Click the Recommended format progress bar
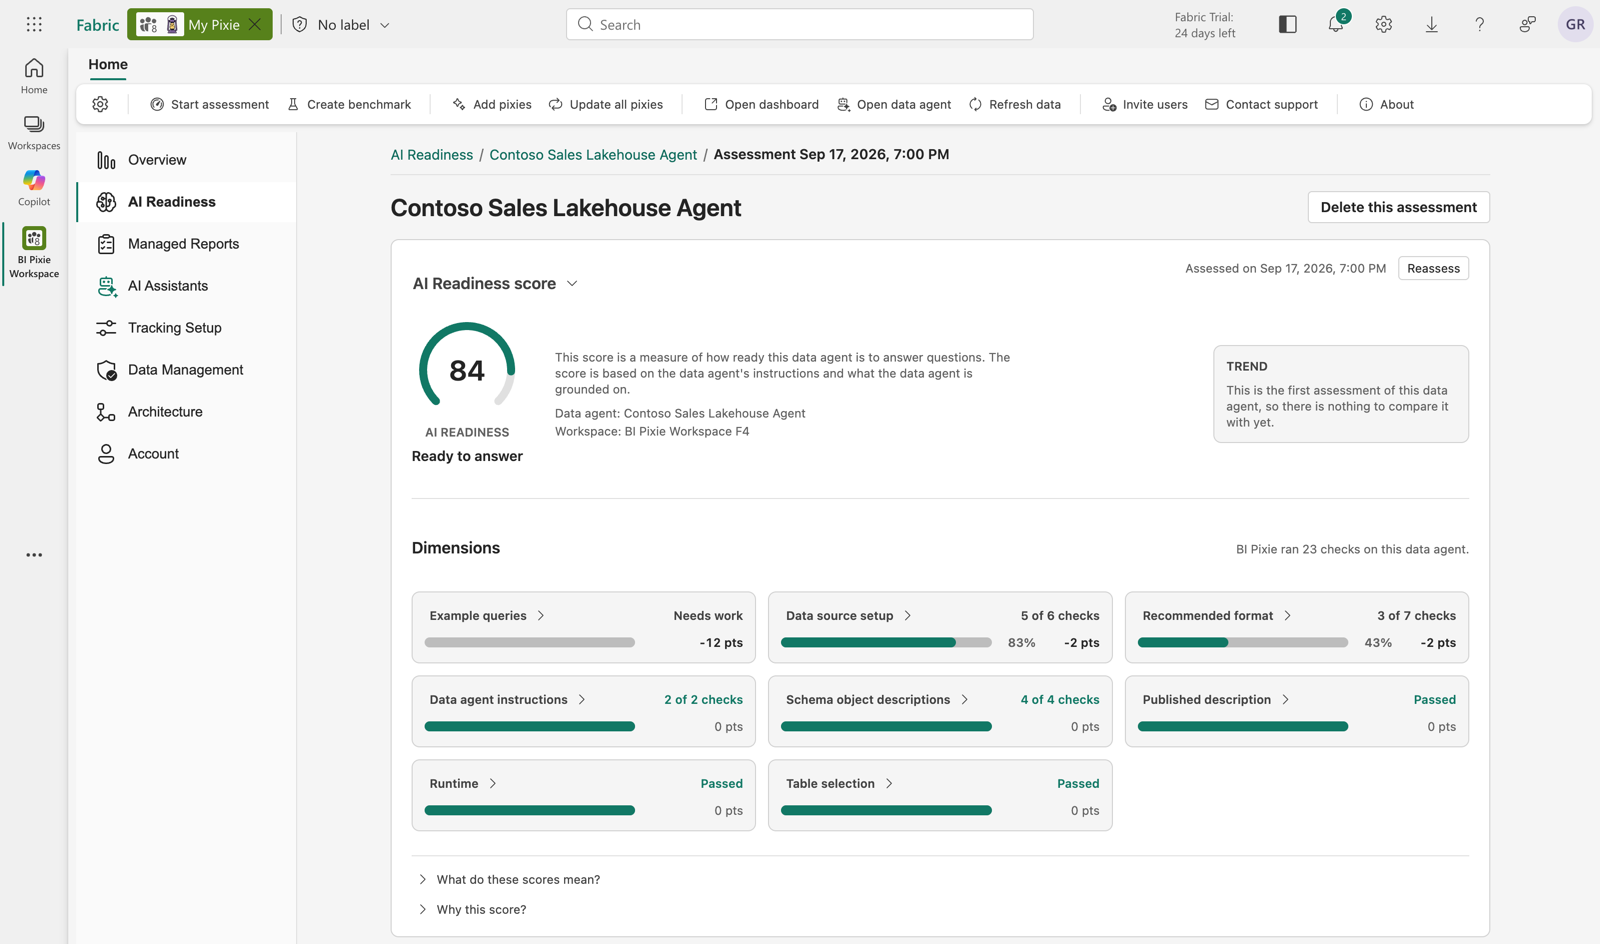 point(1243,643)
